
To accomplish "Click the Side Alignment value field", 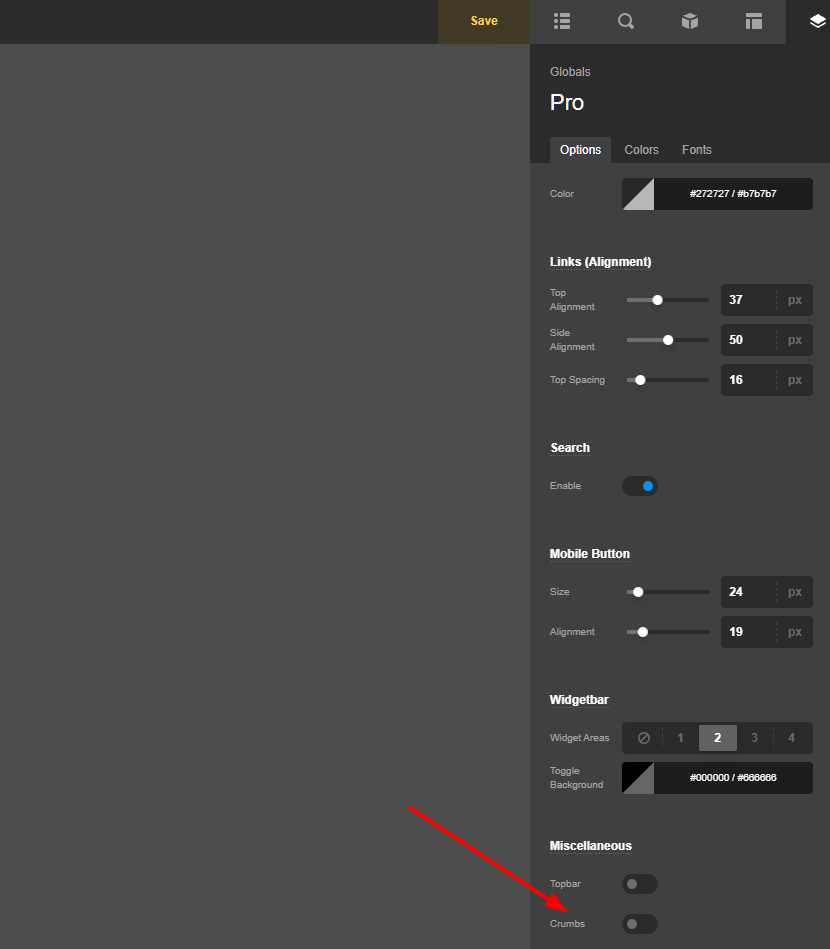I will (747, 340).
